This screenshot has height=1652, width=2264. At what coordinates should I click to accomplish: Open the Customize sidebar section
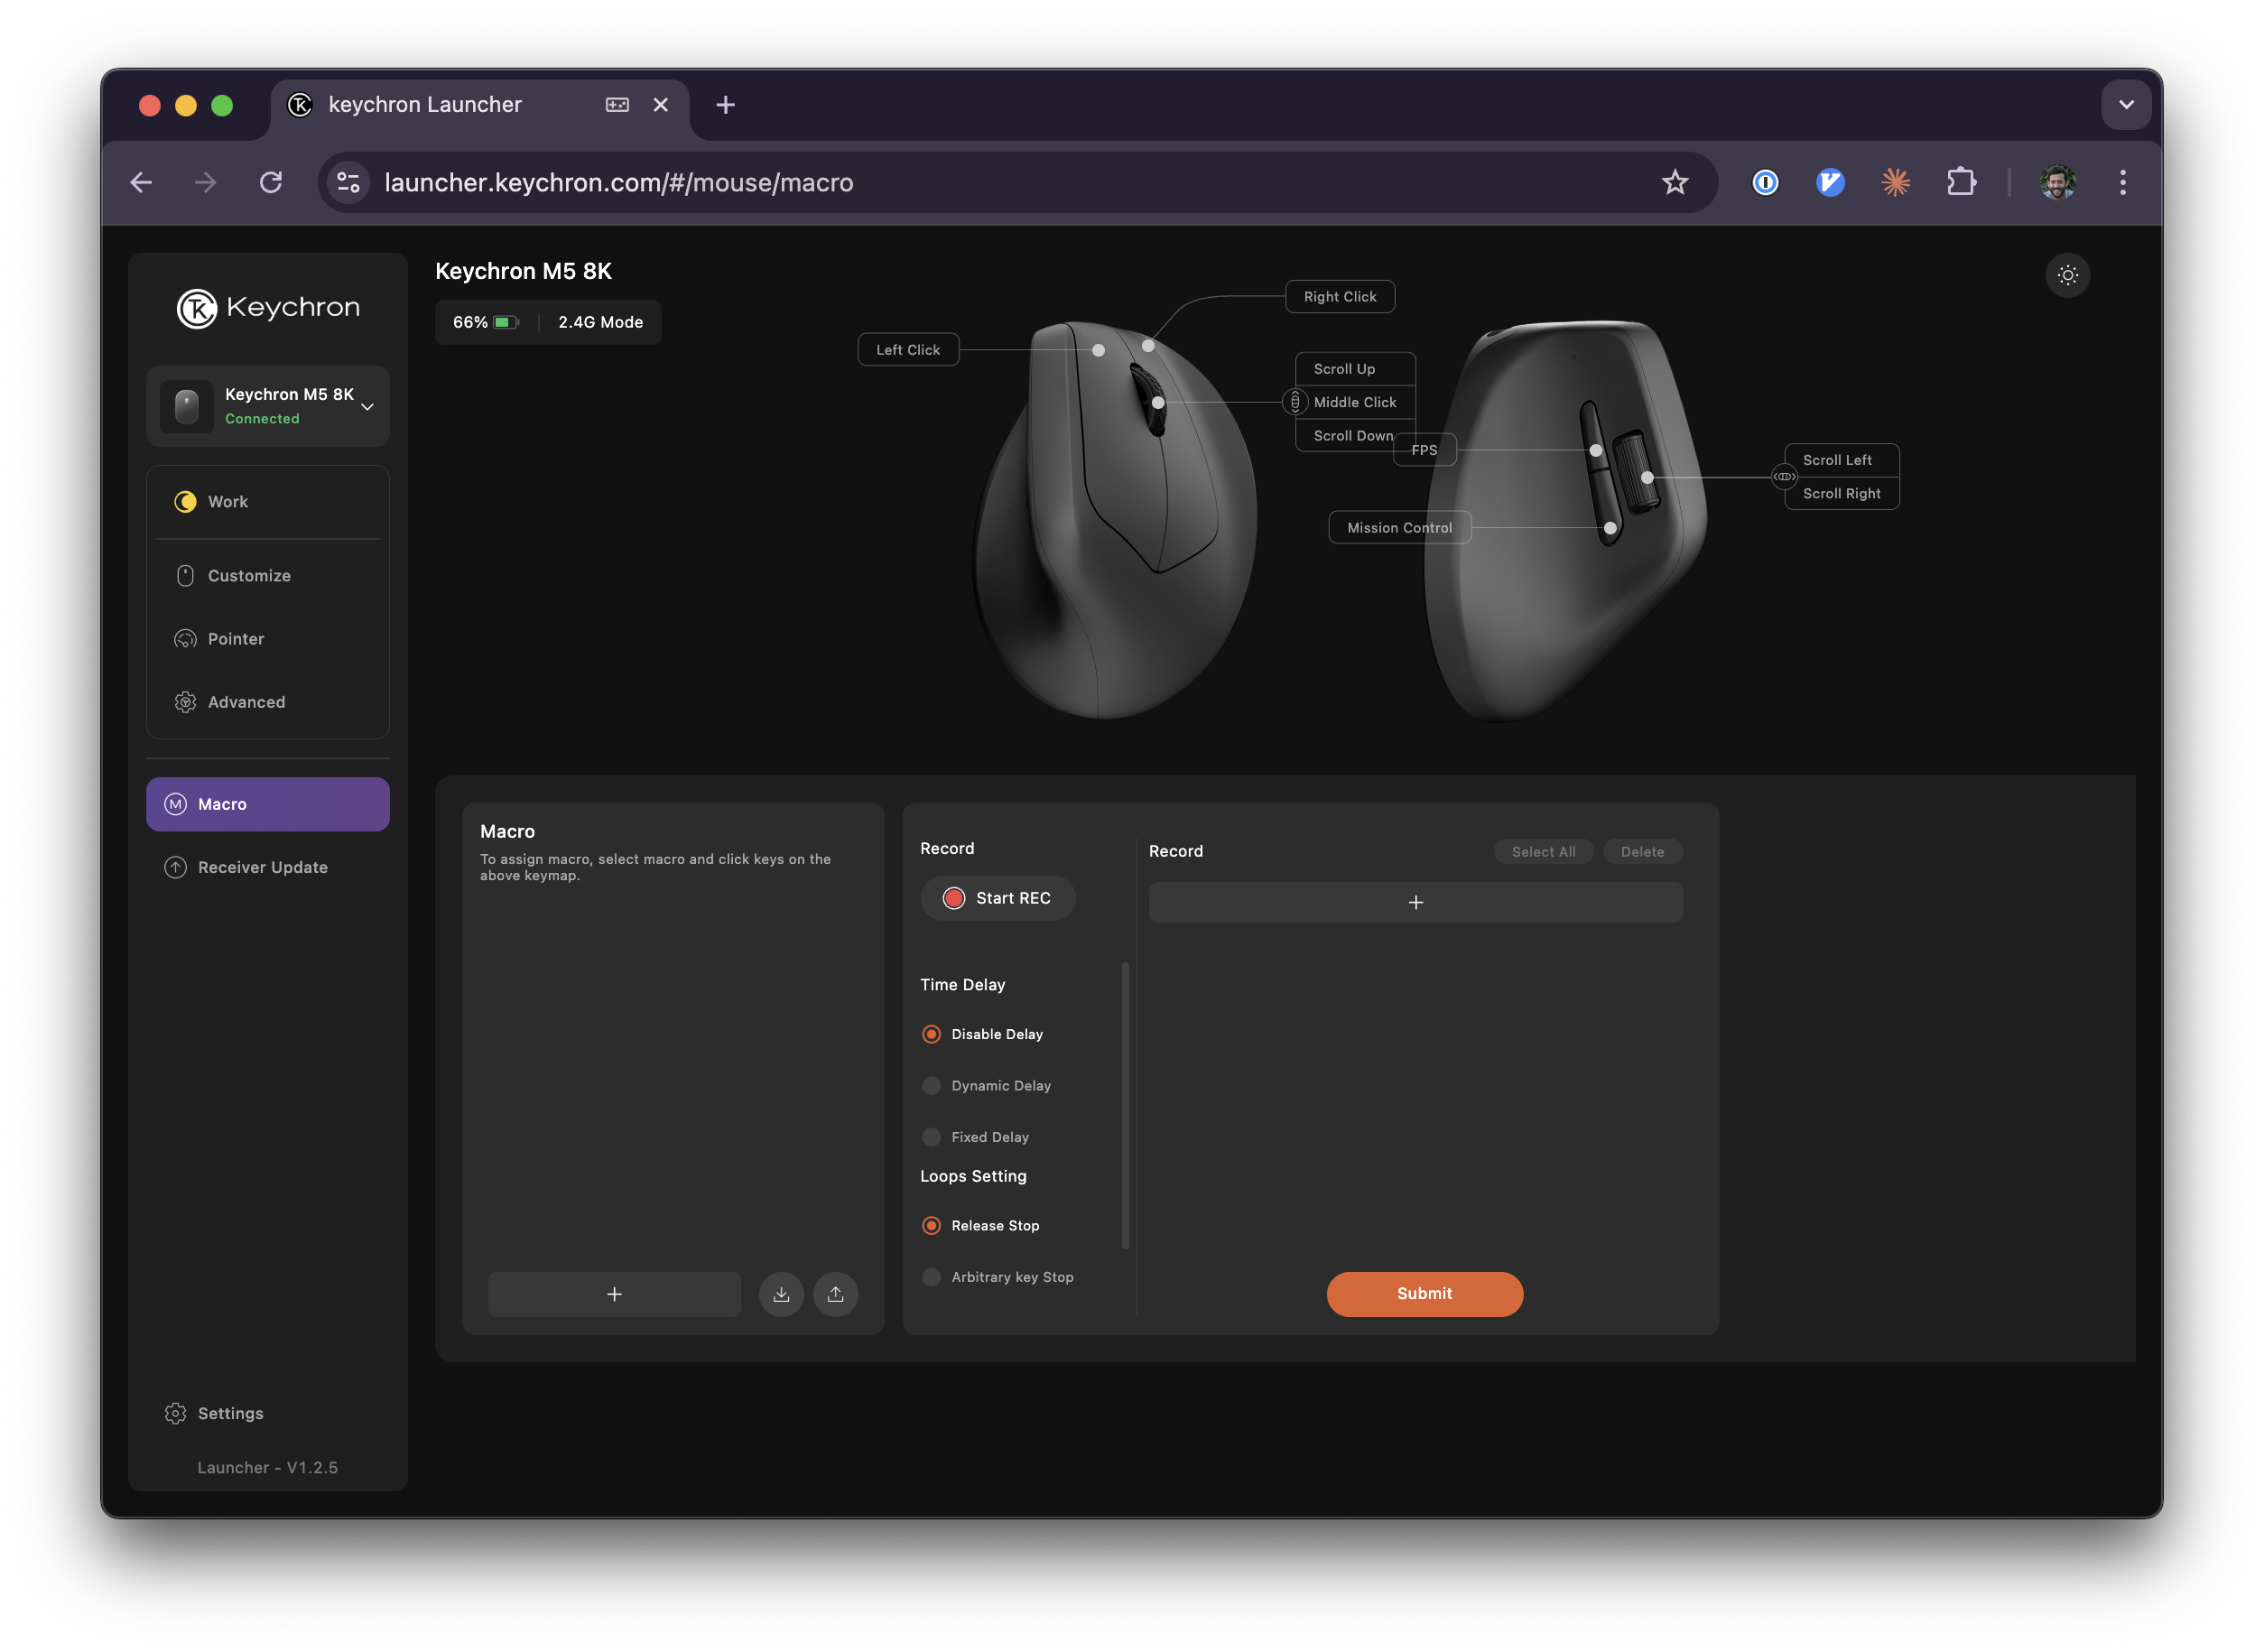(249, 576)
